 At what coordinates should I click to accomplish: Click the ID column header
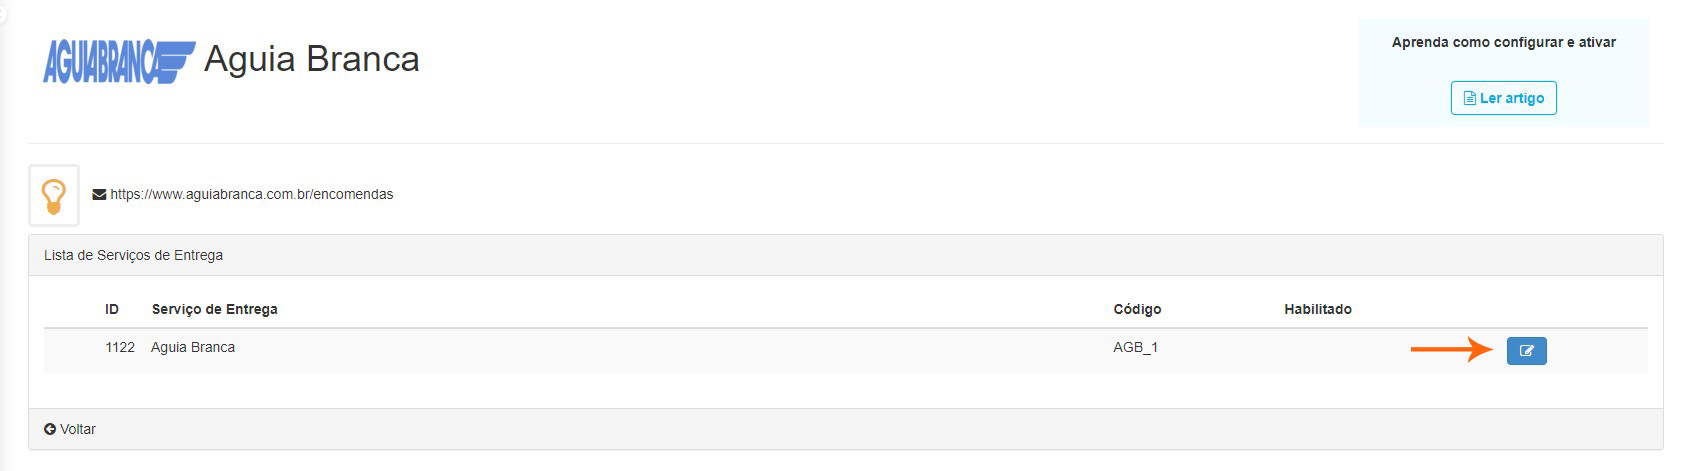[x=112, y=309]
